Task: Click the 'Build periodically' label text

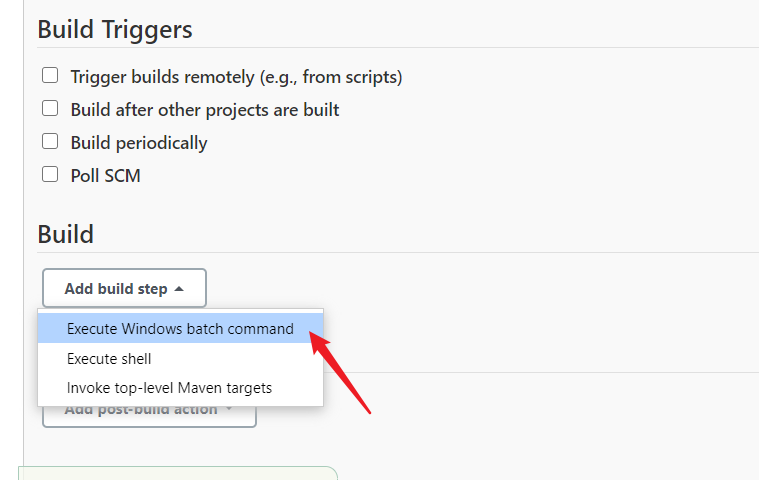Action: tap(139, 143)
